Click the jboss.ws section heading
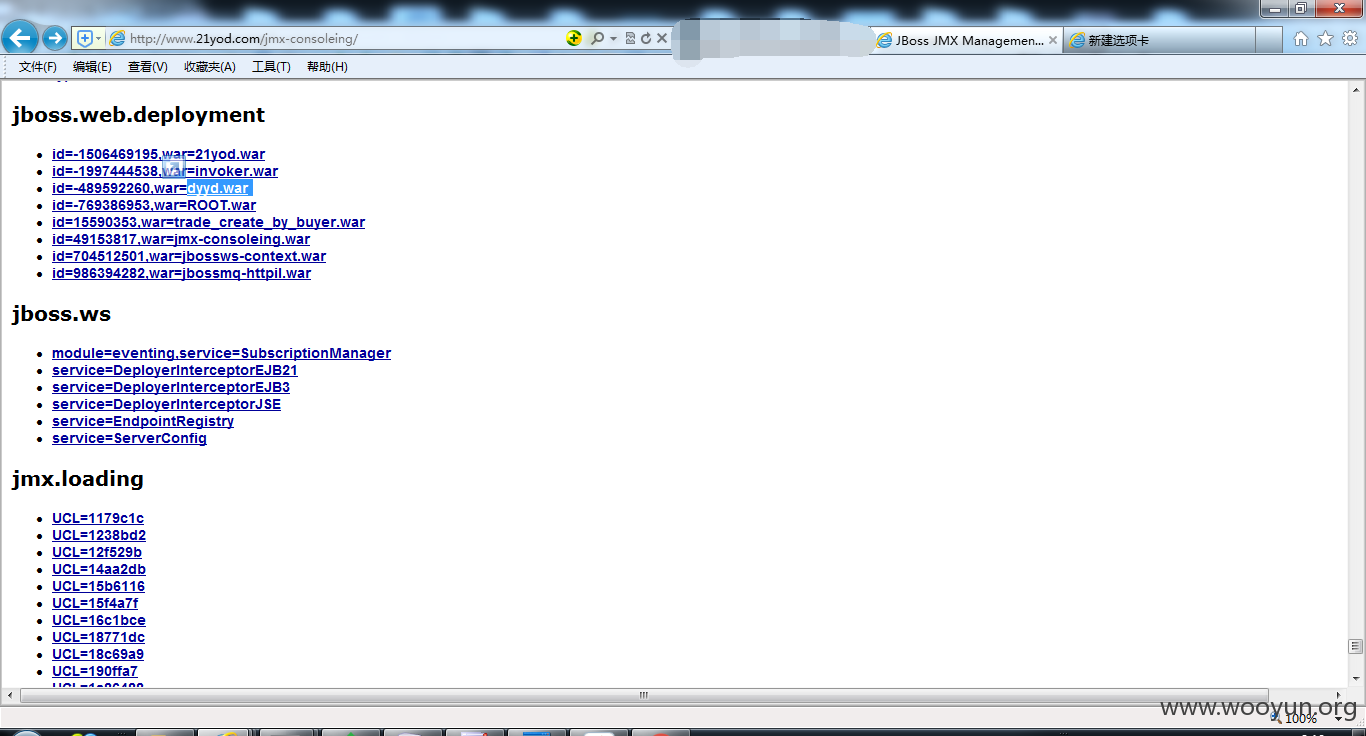The image size is (1366, 736). 61,314
